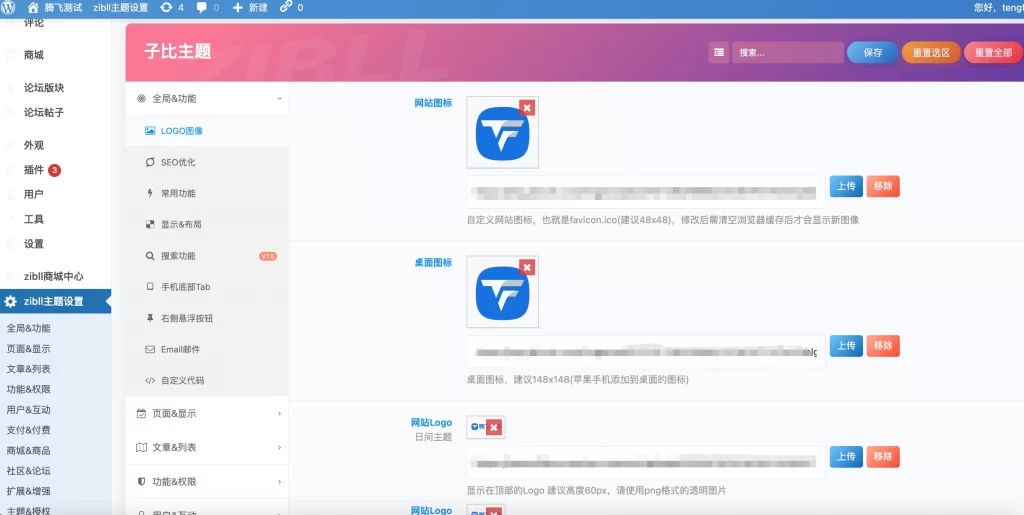The height and width of the screenshot is (515, 1024).
Task: Click zibll主题设置 in the admin bar
Action: click(x=120, y=8)
